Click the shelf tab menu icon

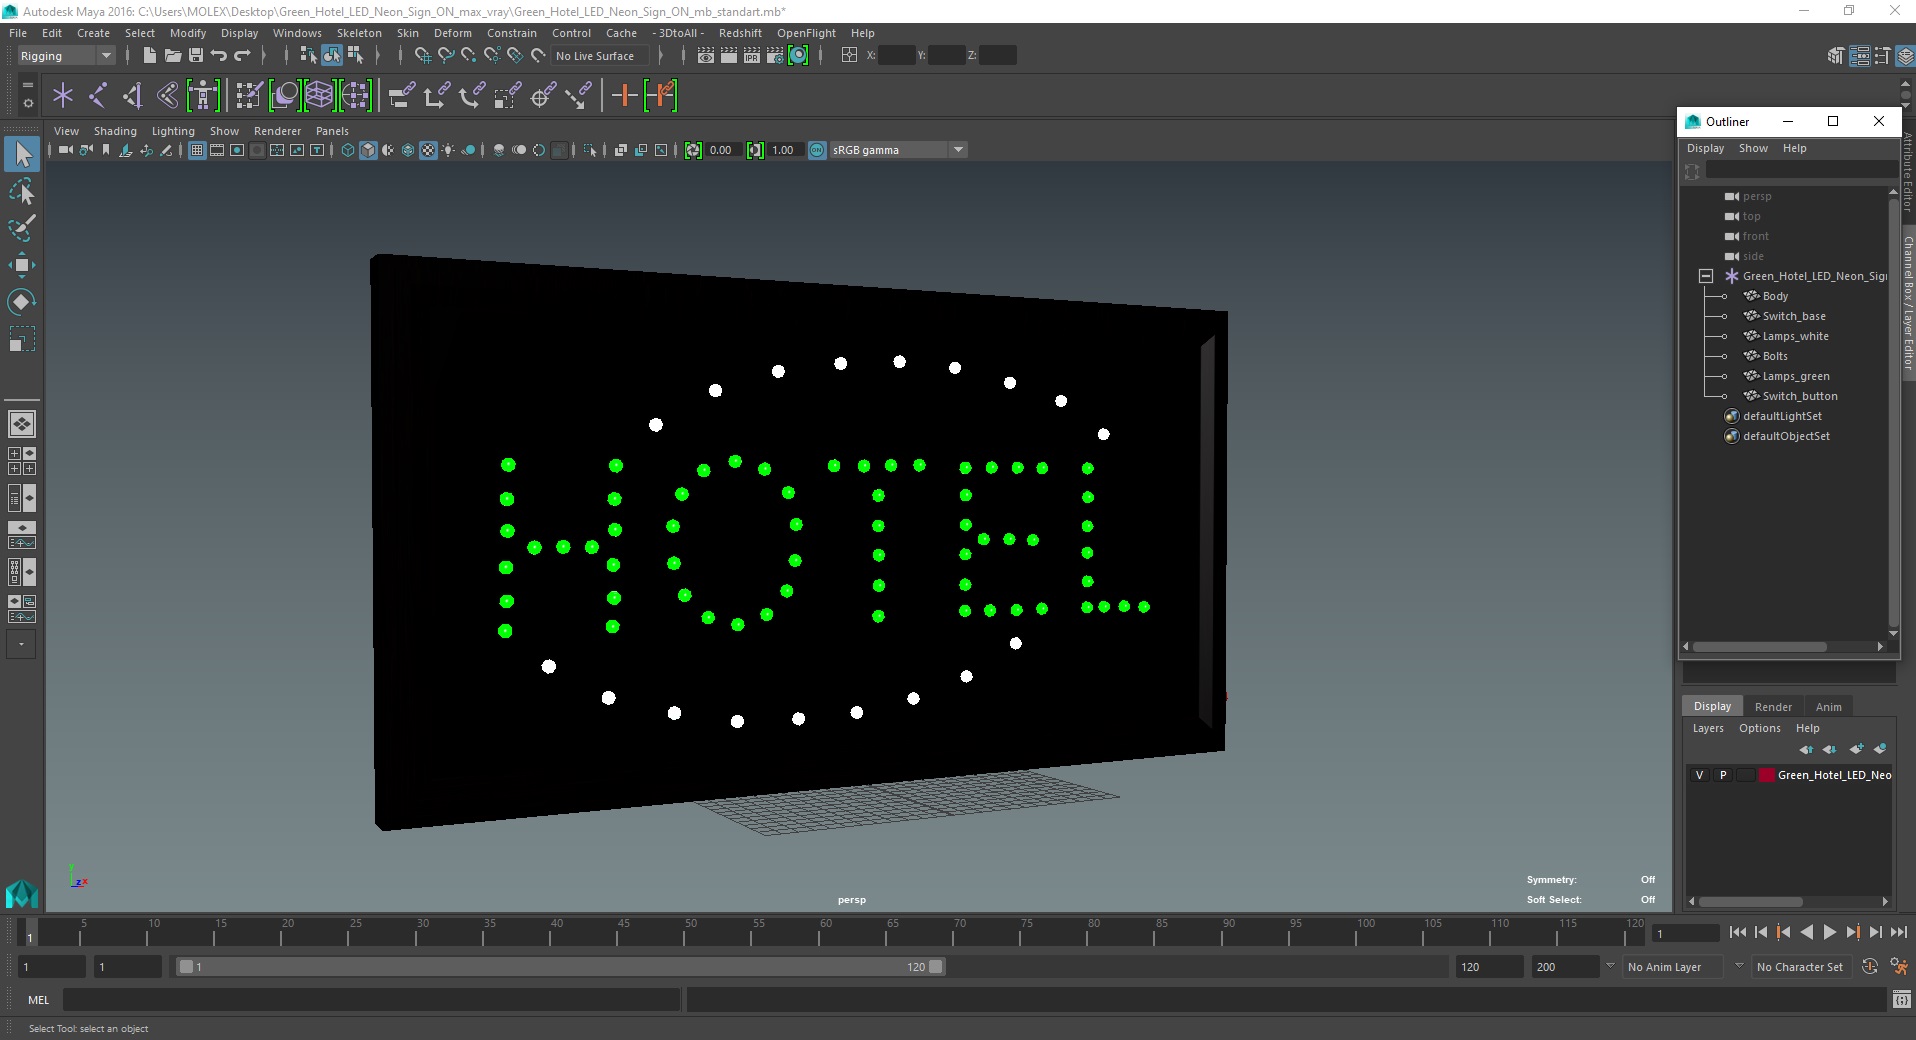pyautogui.click(x=27, y=85)
